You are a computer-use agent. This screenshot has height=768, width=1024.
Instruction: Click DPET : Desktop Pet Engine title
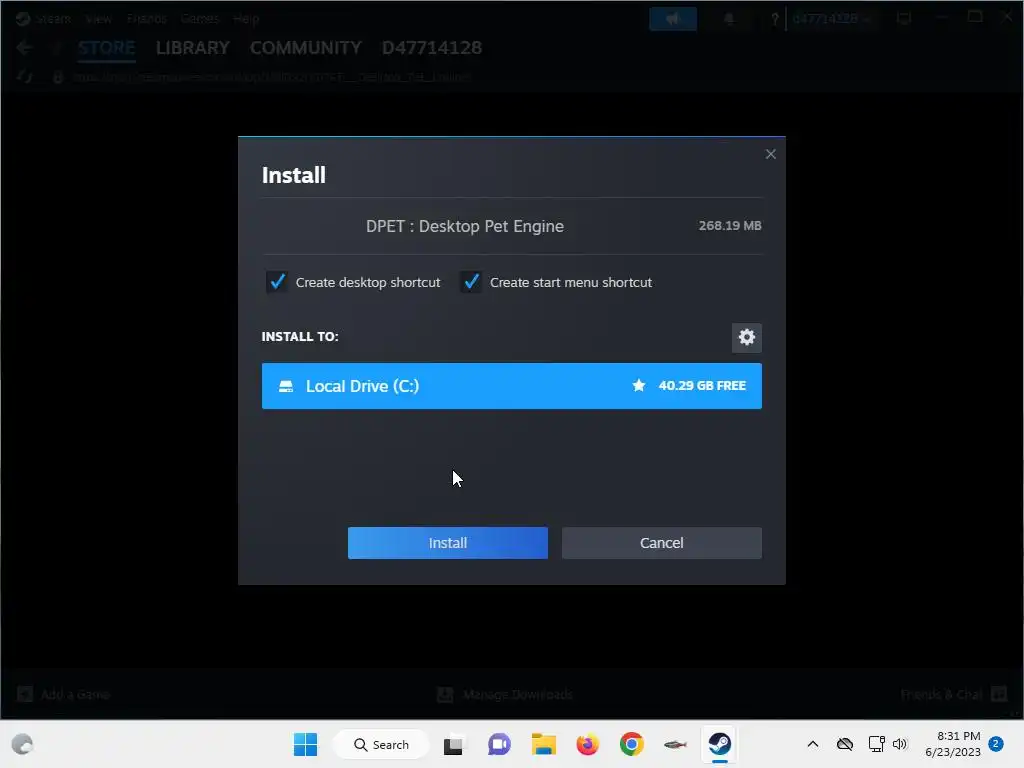click(464, 226)
